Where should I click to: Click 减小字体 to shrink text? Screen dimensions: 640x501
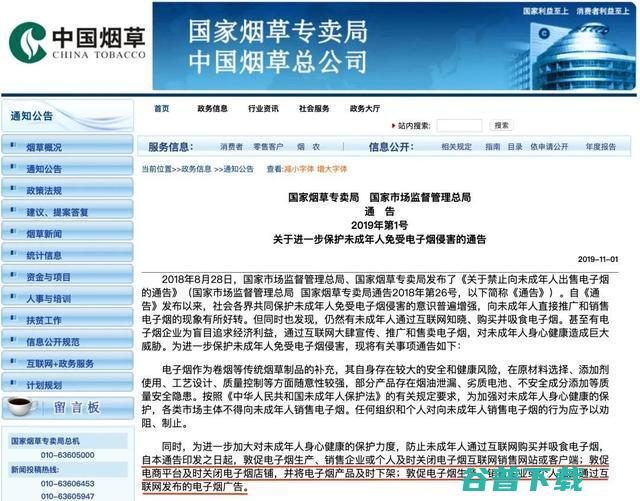(x=298, y=169)
